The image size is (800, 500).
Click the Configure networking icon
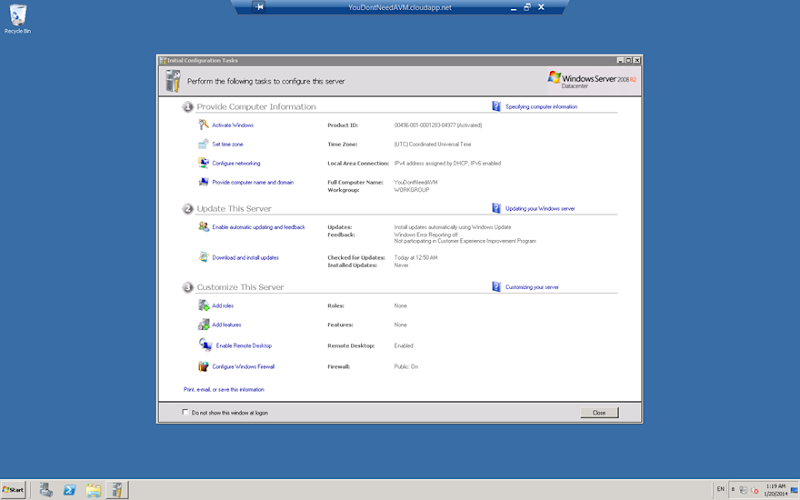point(204,163)
